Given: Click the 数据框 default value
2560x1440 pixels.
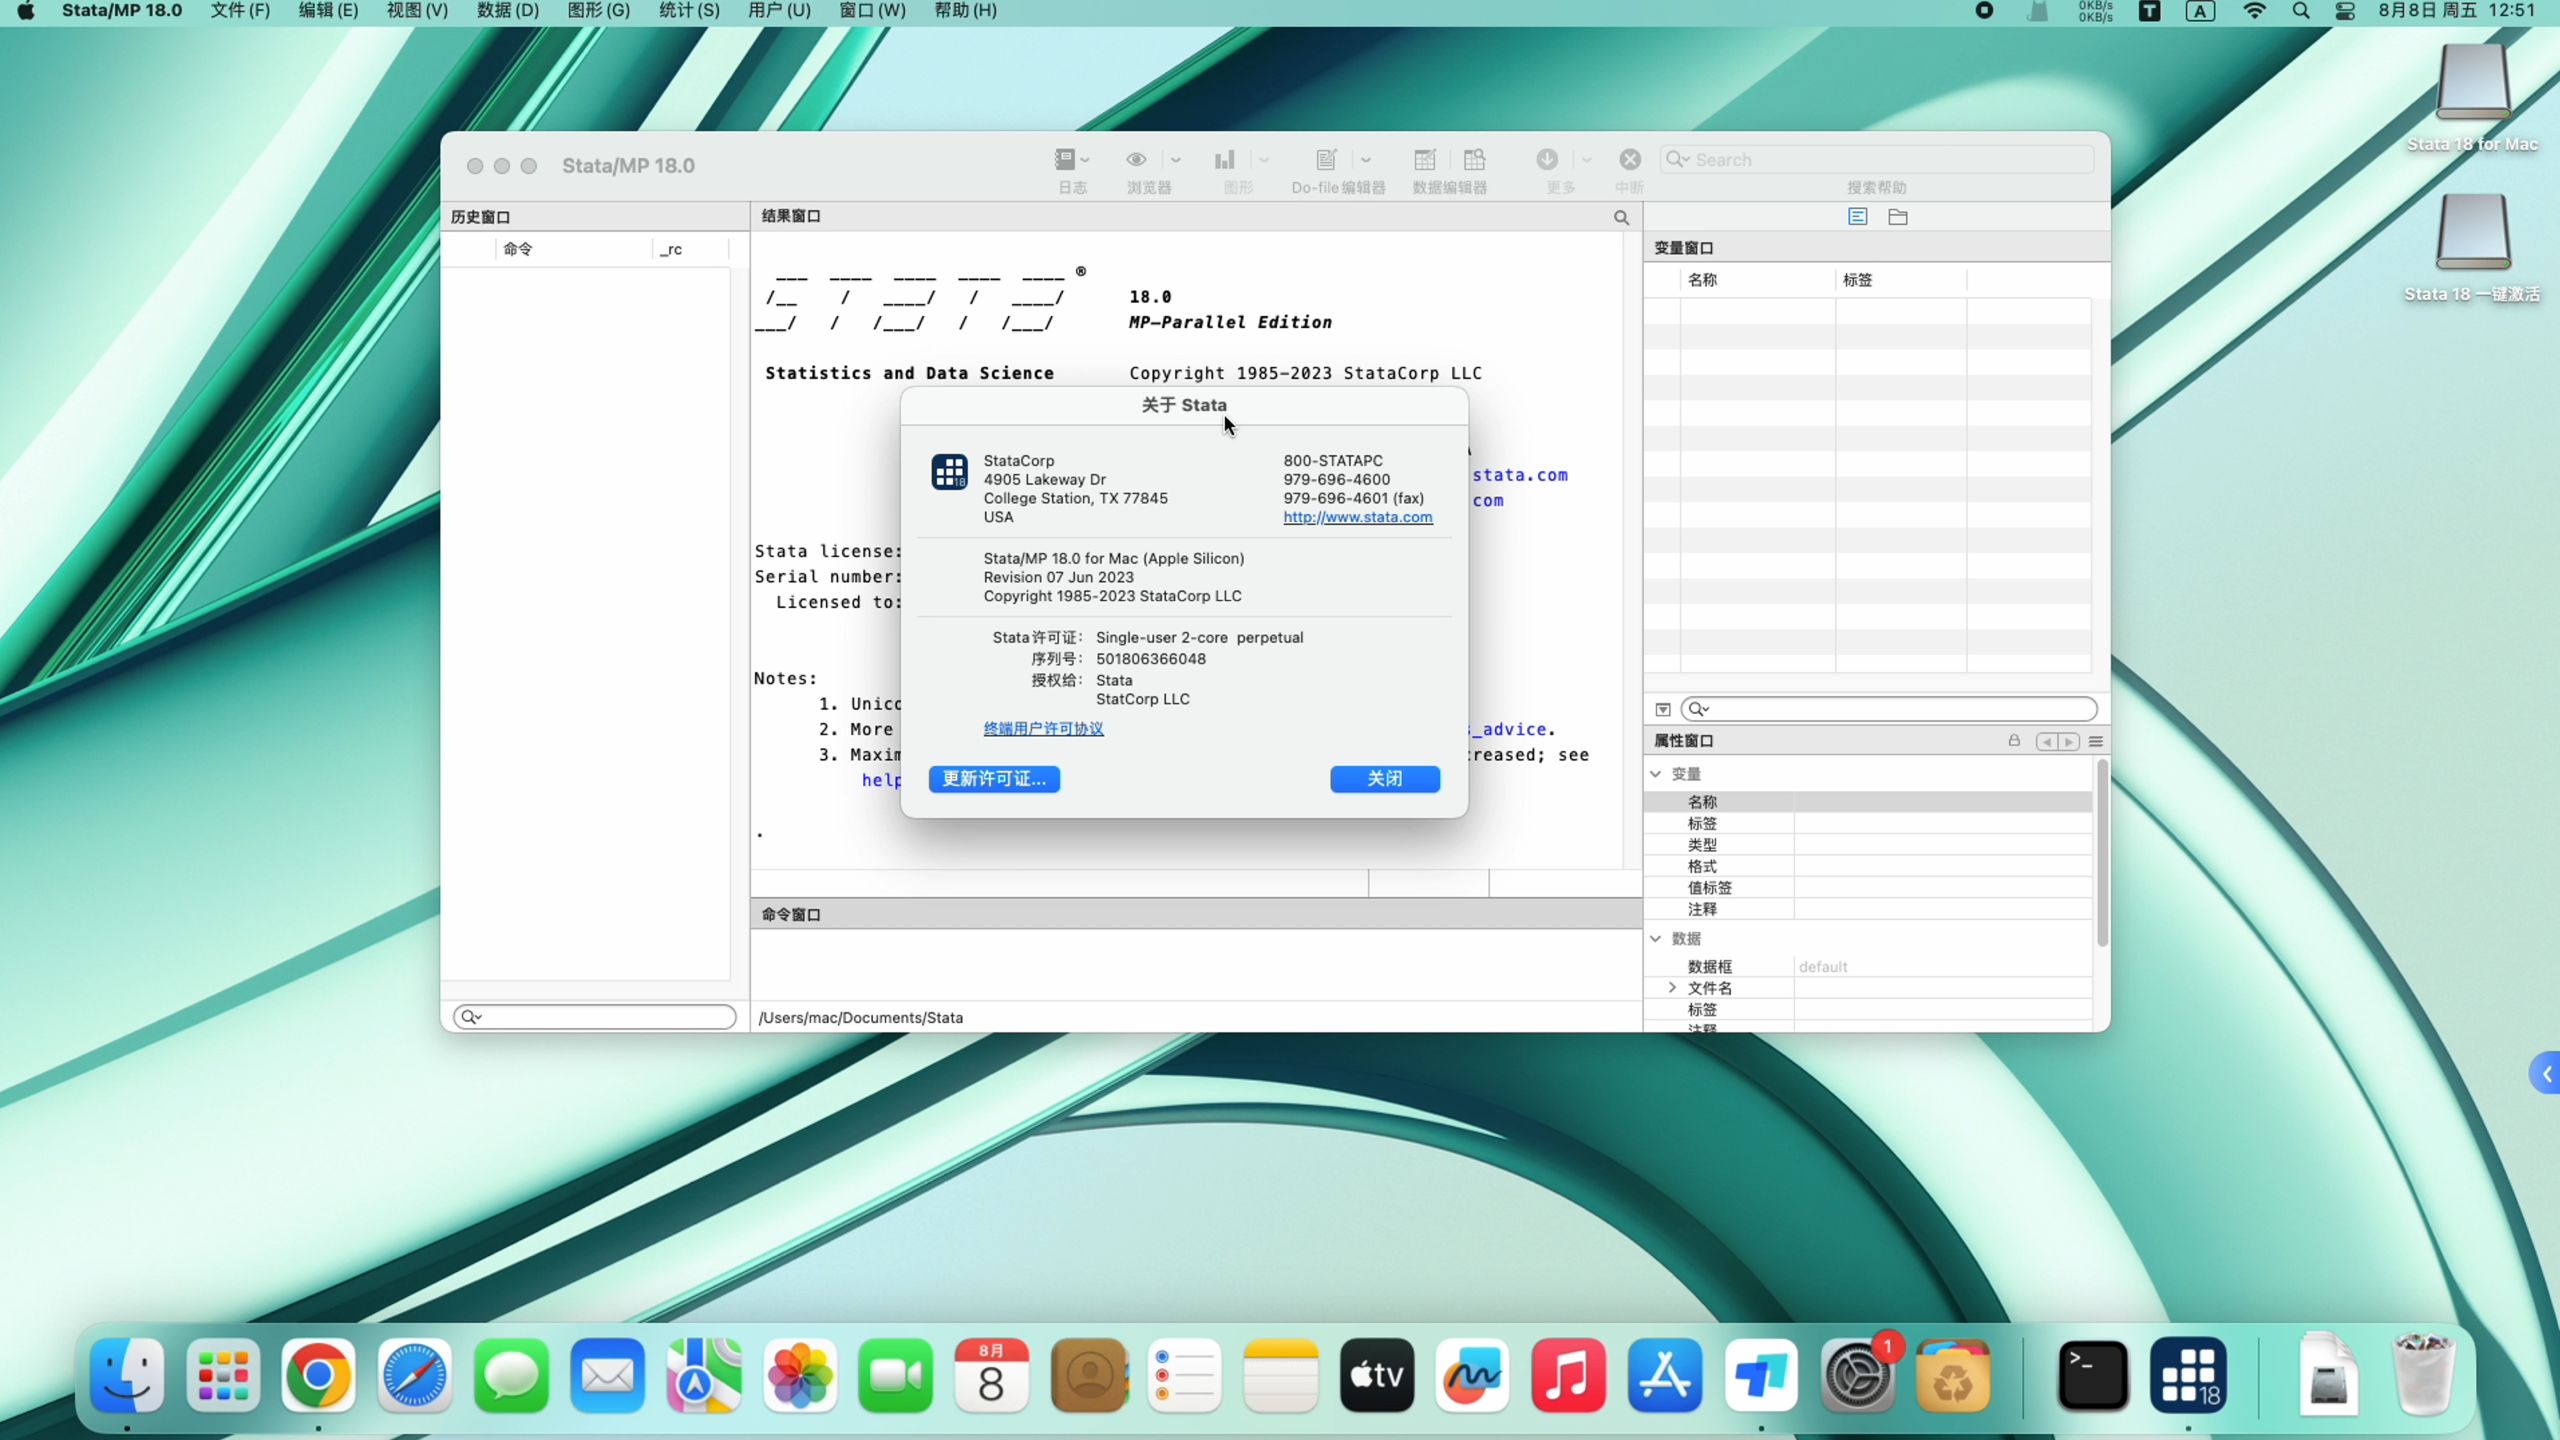Looking at the screenshot, I should (x=1823, y=967).
